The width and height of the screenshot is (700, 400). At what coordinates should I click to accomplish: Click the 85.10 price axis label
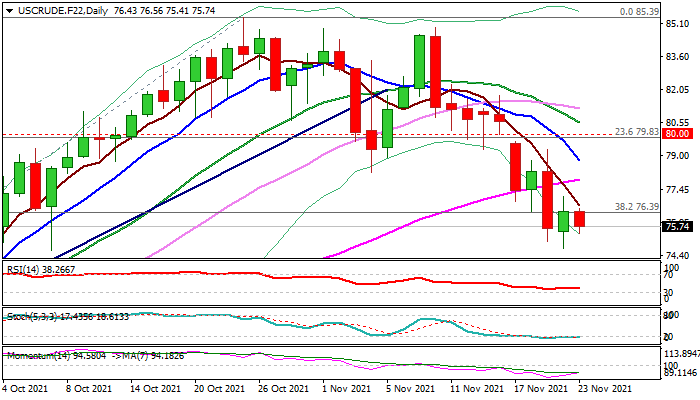point(677,24)
